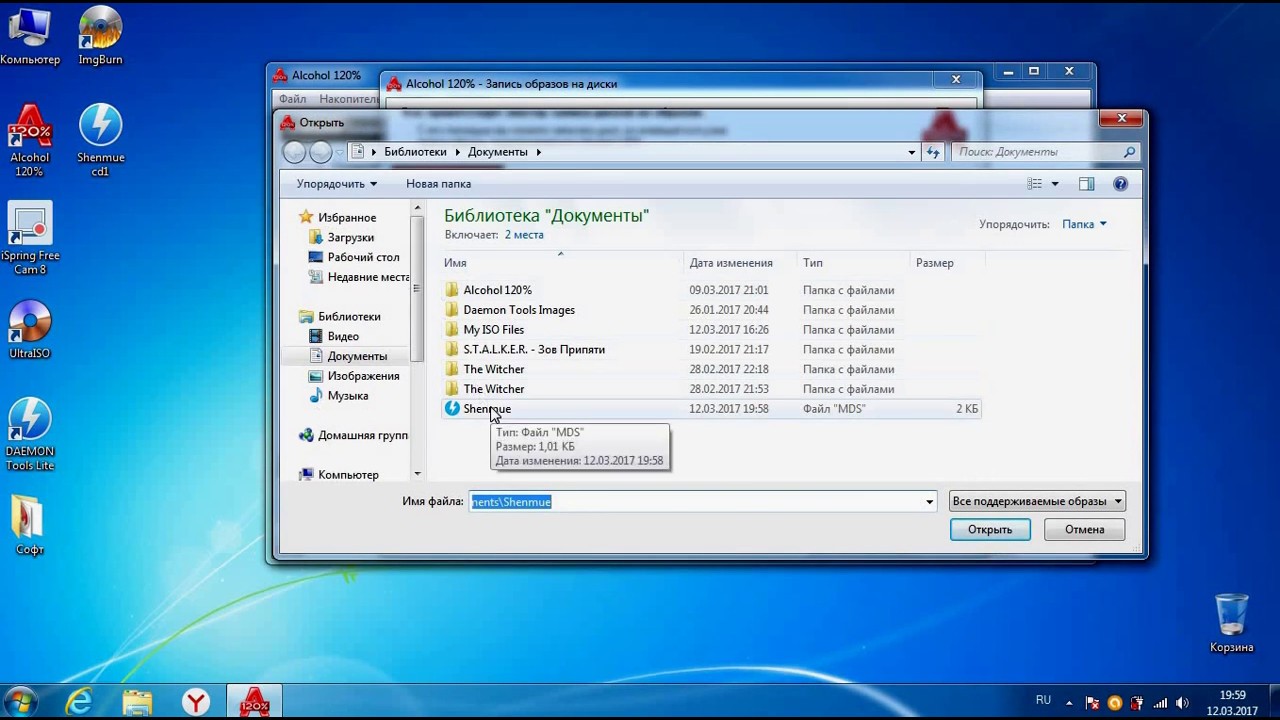Open Windows Explorer from the taskbar

[137, 703]
